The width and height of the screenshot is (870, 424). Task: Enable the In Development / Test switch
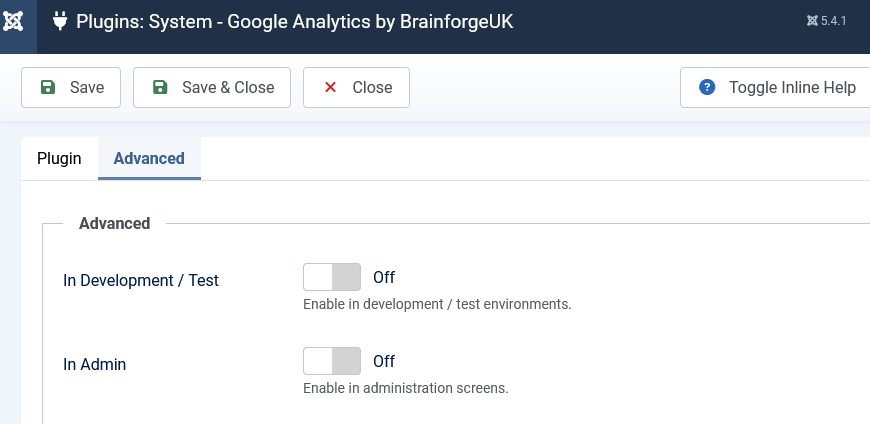(x=332, y=278)
